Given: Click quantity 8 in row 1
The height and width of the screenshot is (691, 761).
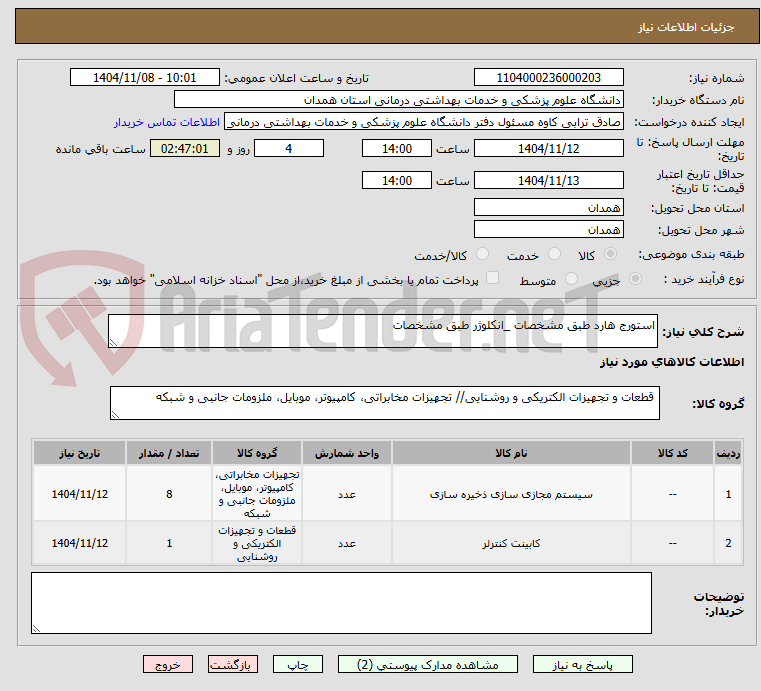Looking at the screenshot, I should pyautogui.click(x=169, y=494).
